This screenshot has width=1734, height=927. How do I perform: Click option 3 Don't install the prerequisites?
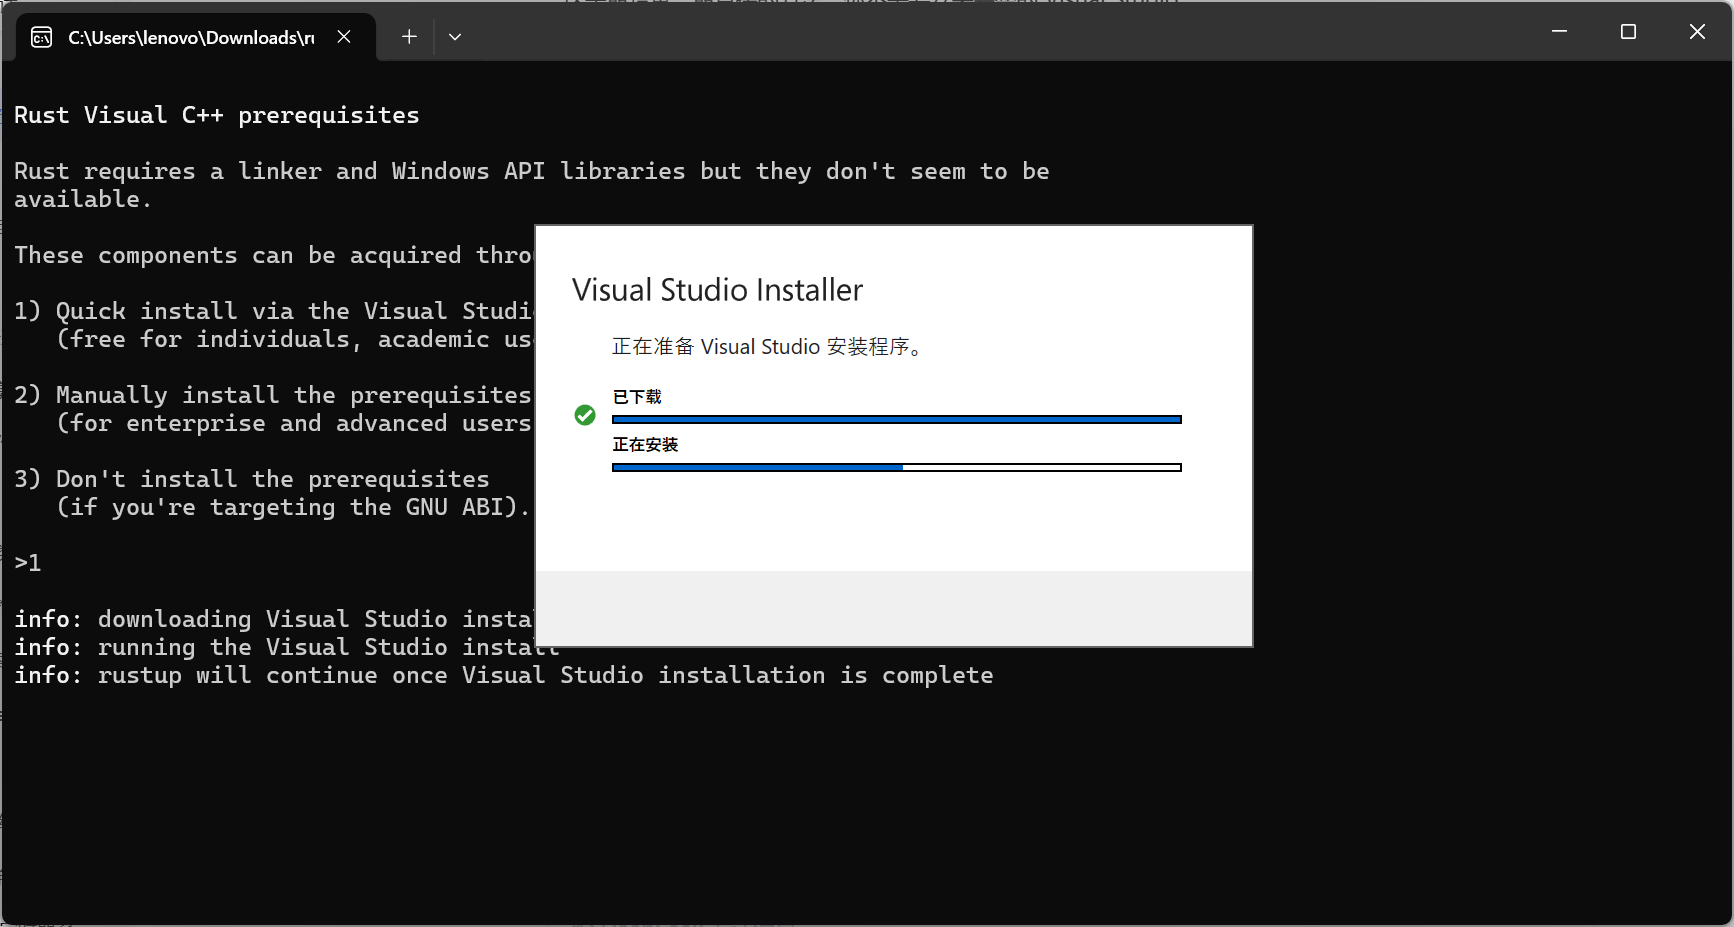click(x=252, y=479)
